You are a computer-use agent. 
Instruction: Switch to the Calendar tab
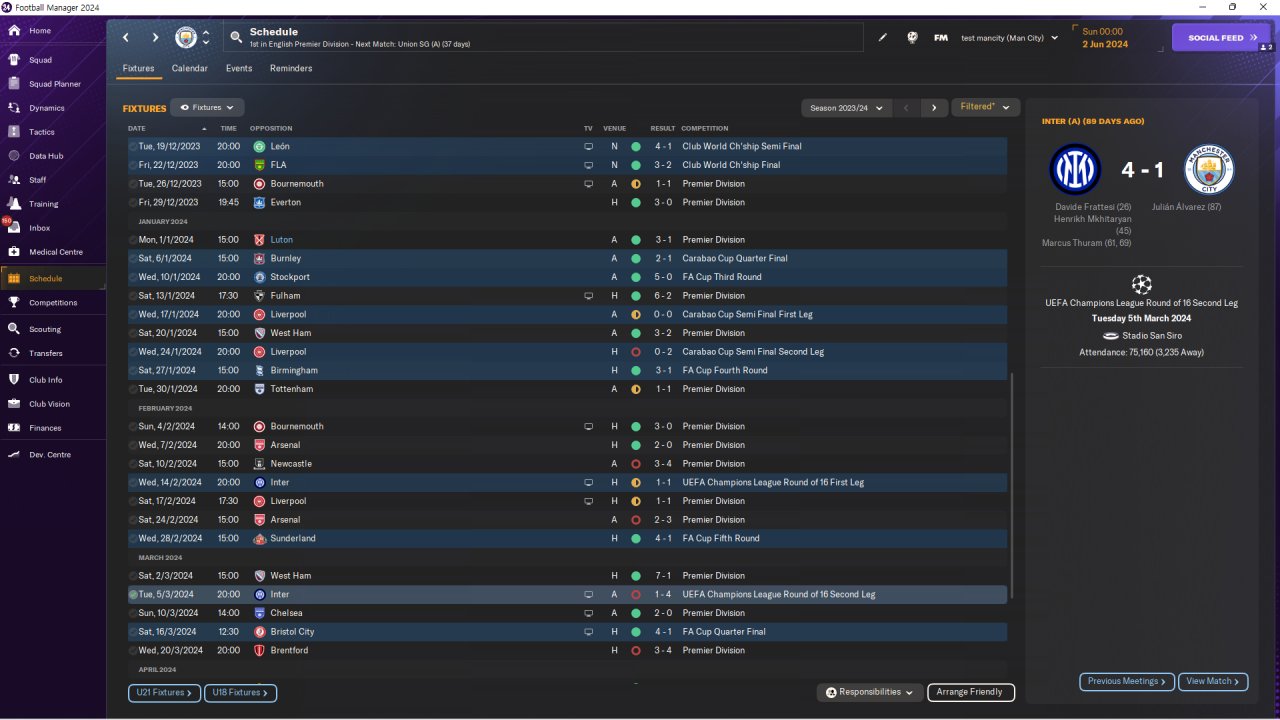point(190,69)
